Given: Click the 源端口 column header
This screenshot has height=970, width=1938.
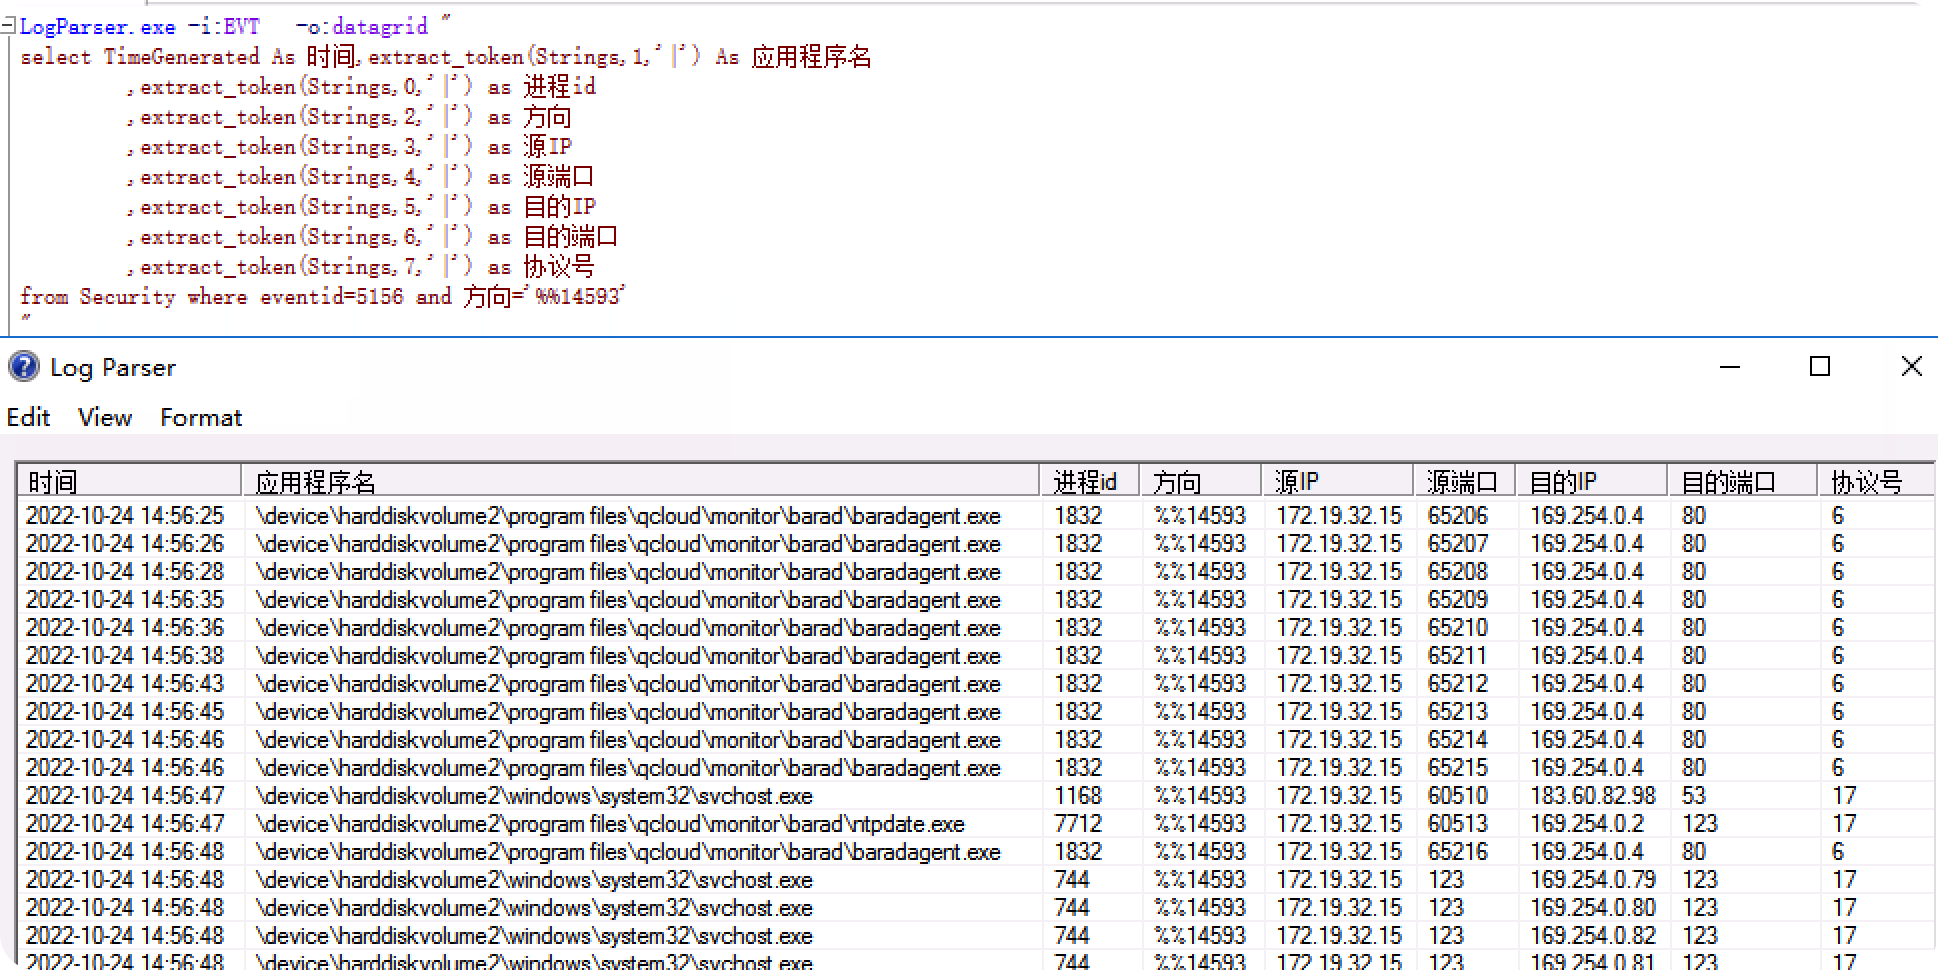Looking at the screenshot, I should [x=1462, y=481].
